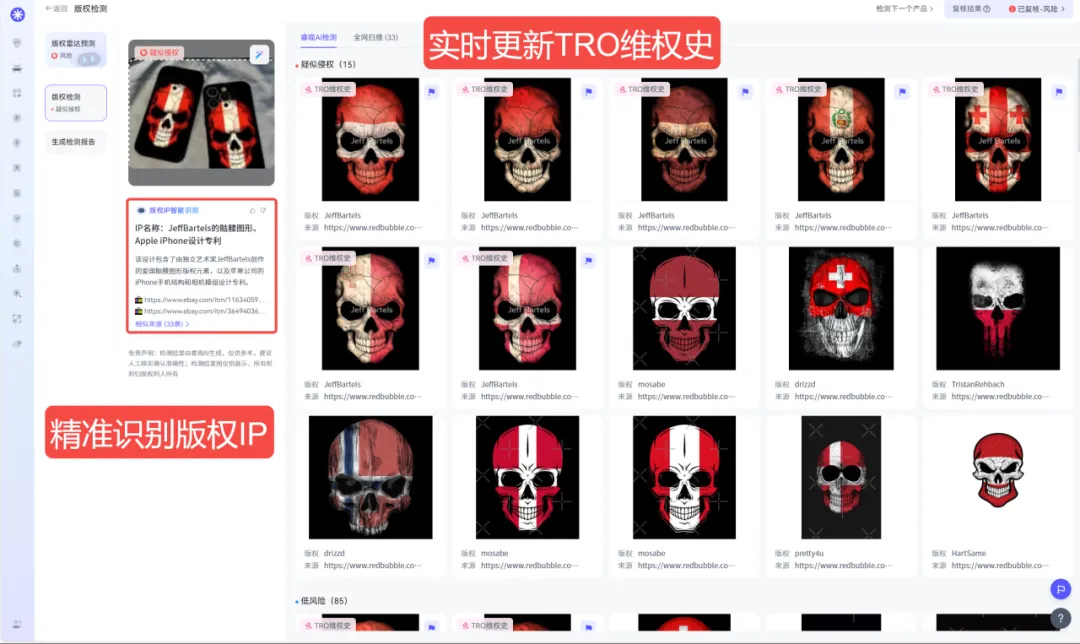Open the Norway-flag skull image by drizzd
This screenshot has height=644, width=1080.
coord(371,477)
